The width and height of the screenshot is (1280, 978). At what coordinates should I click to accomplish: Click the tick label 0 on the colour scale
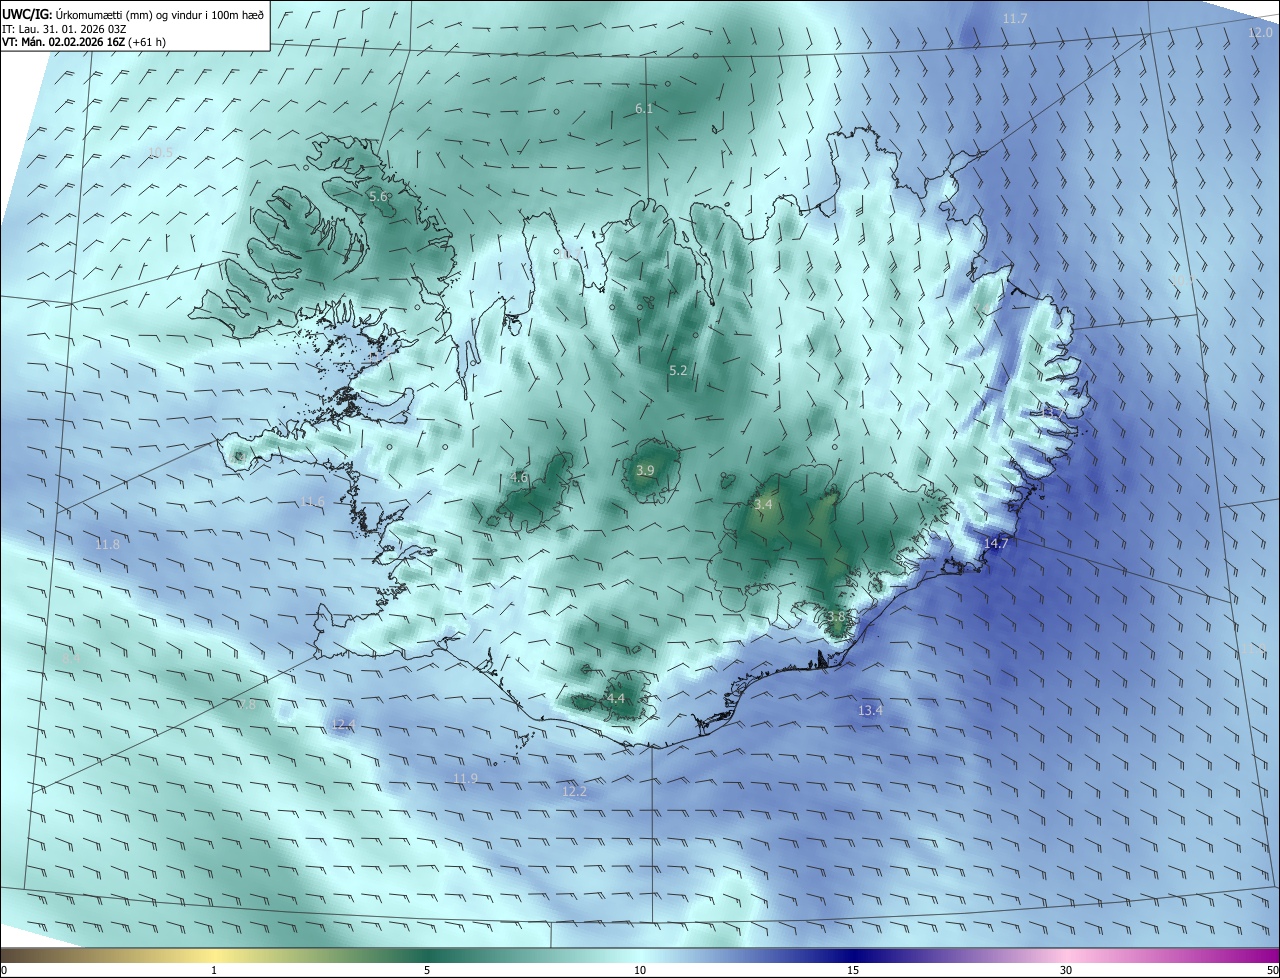click(4, 970)
